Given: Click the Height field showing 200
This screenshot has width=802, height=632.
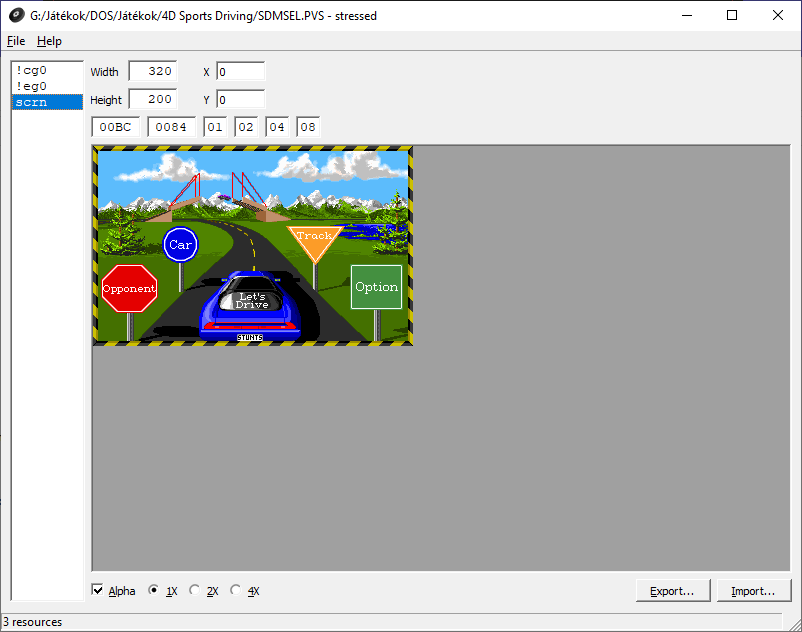Looking at the screenshot, I should (153, 99).
